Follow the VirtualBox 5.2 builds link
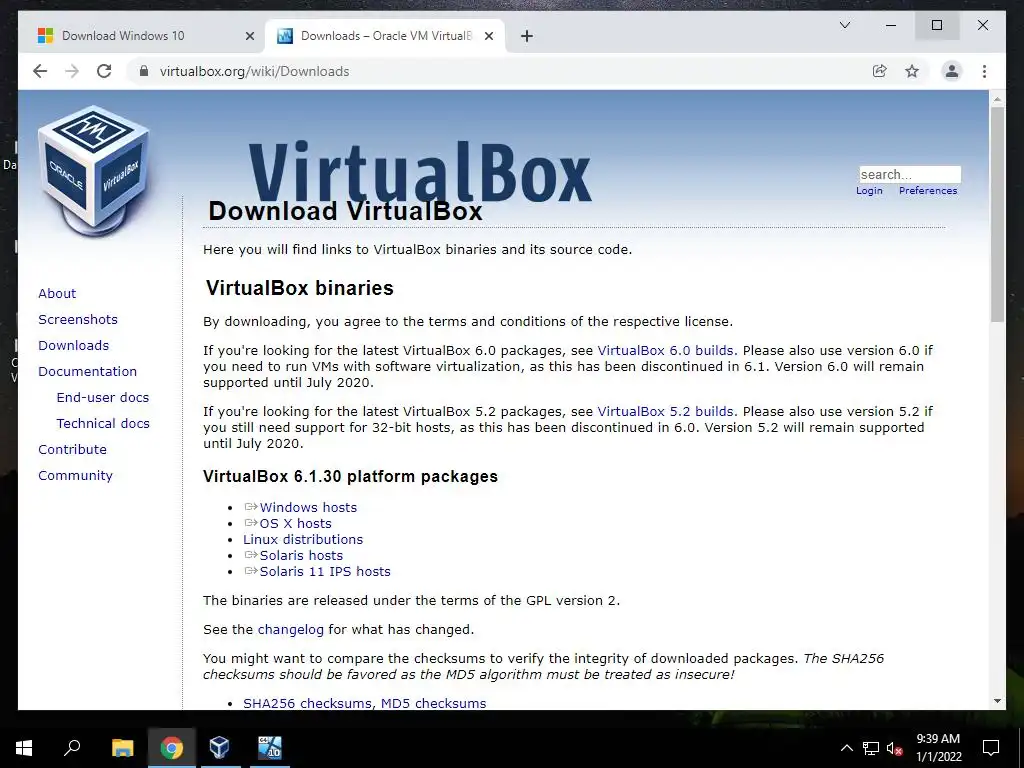 pos(665,412)
